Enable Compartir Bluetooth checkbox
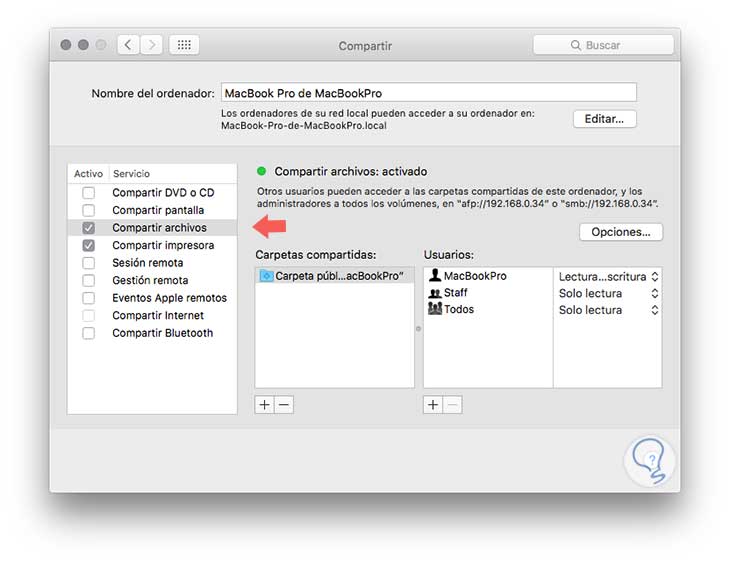Image resolution: width=730 pixels, height=563 pixels. tap(88, 333)
